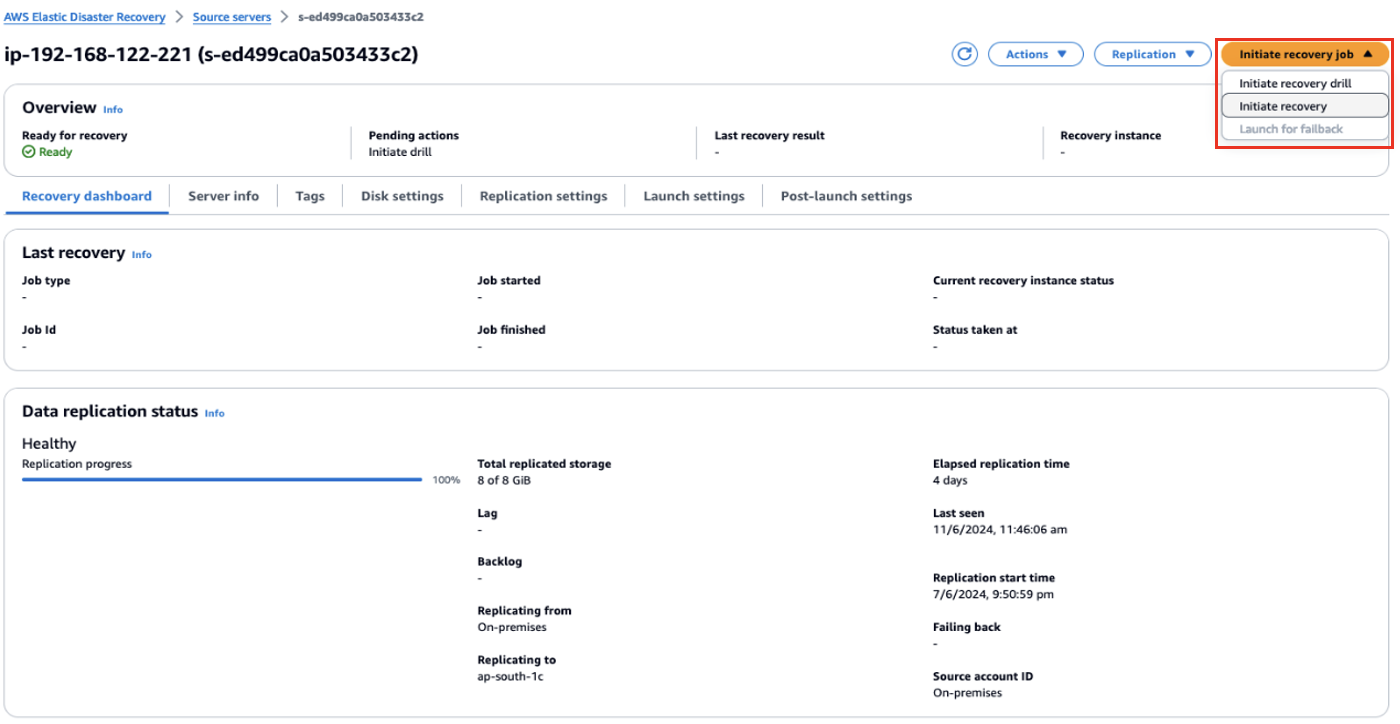Click the replication progress bar

(222, 480)
